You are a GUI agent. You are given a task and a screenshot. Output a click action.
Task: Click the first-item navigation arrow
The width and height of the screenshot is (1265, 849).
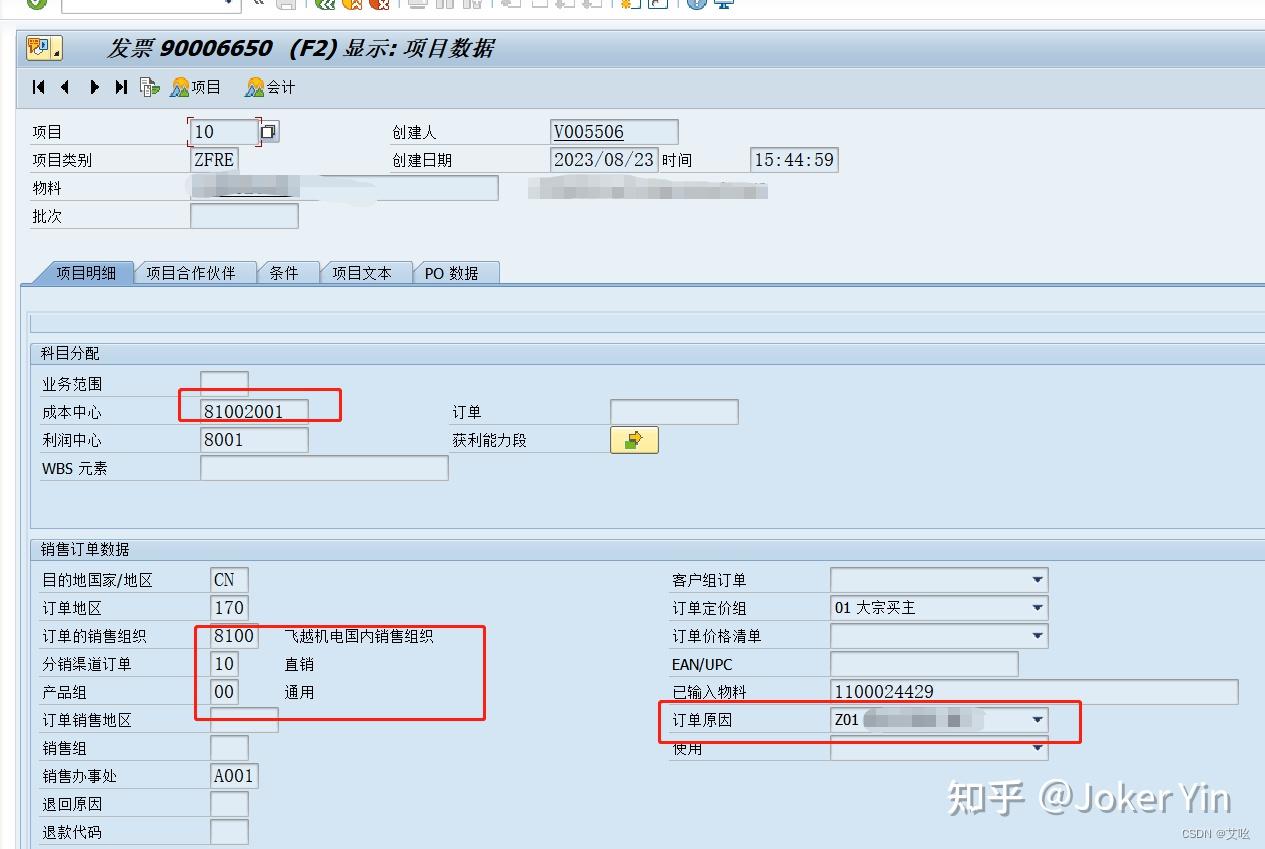(37, 86)
